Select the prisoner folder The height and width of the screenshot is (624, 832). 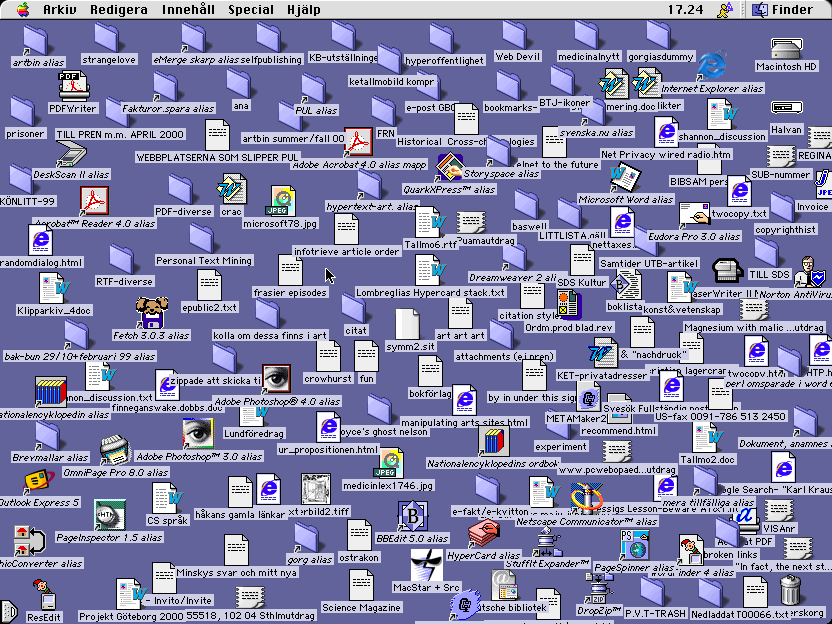pos(22,111)
